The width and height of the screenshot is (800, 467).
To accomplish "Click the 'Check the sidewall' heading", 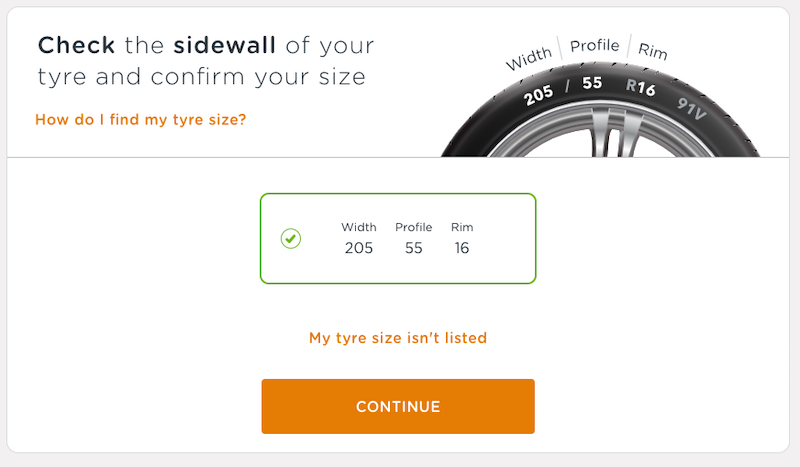I will 206,61.
